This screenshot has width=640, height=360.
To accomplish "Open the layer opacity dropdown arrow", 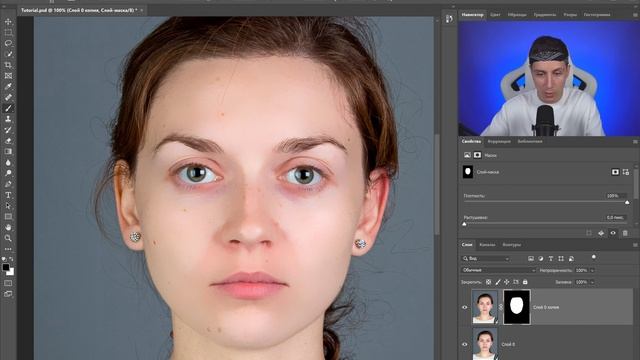I will (592, 270).
